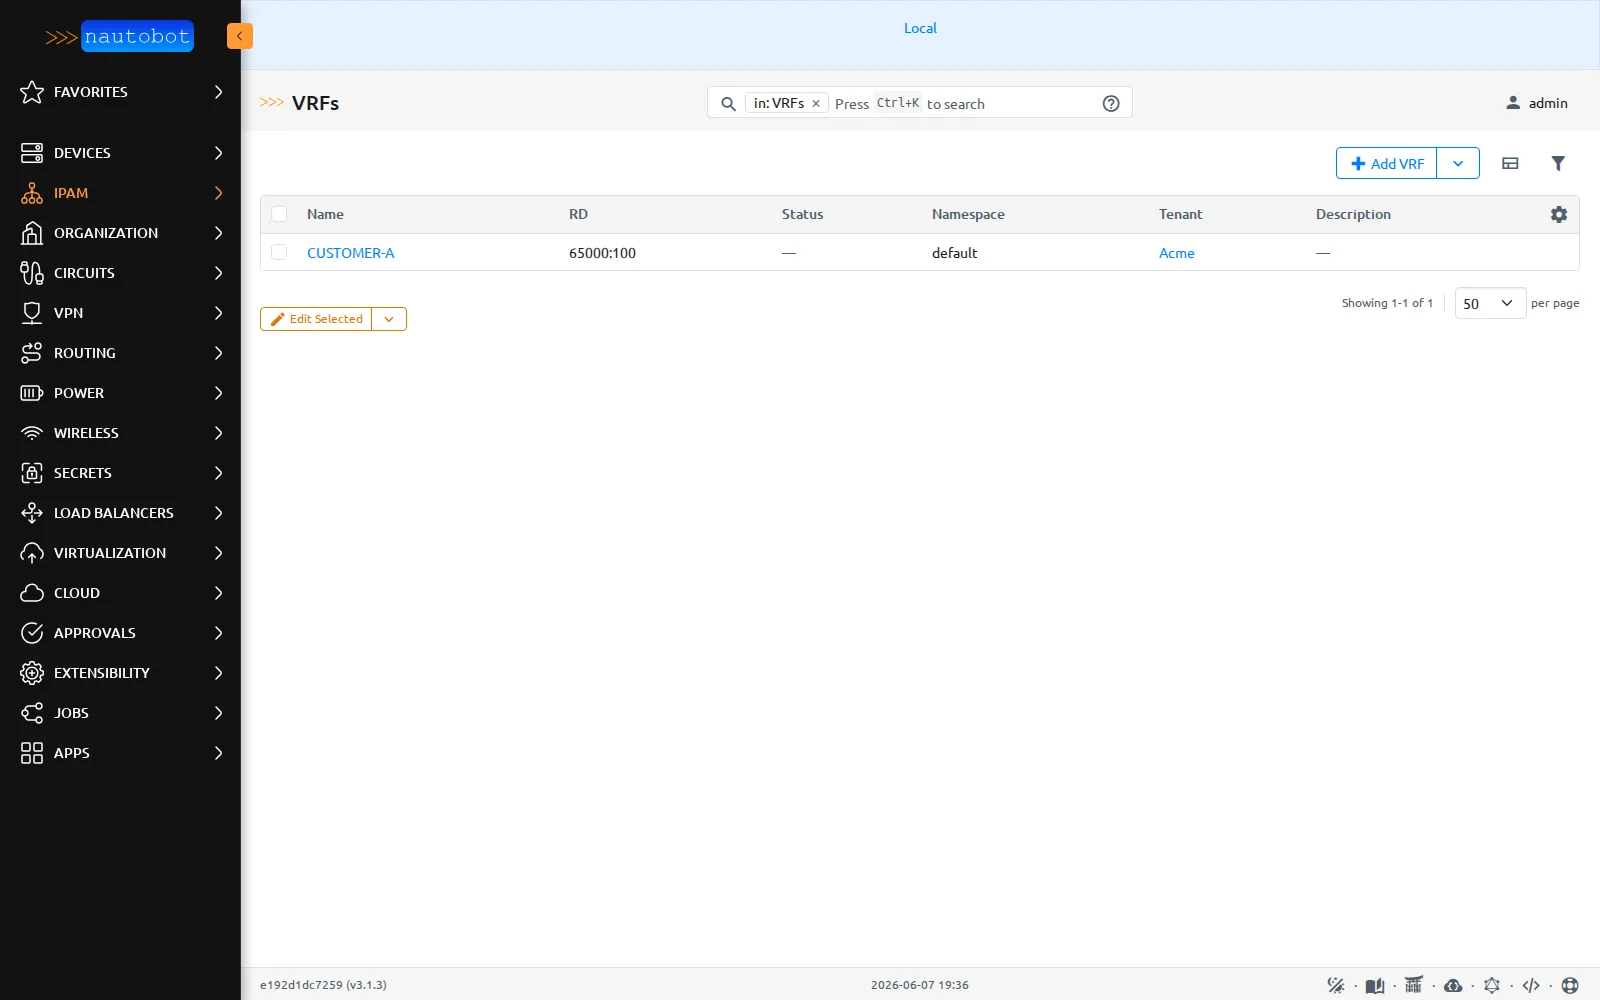Click the Load Balancers icon
Image resolution: width=1600 pixels, height=1000 pixels.
pyautogui.click(x=32, y=513)
